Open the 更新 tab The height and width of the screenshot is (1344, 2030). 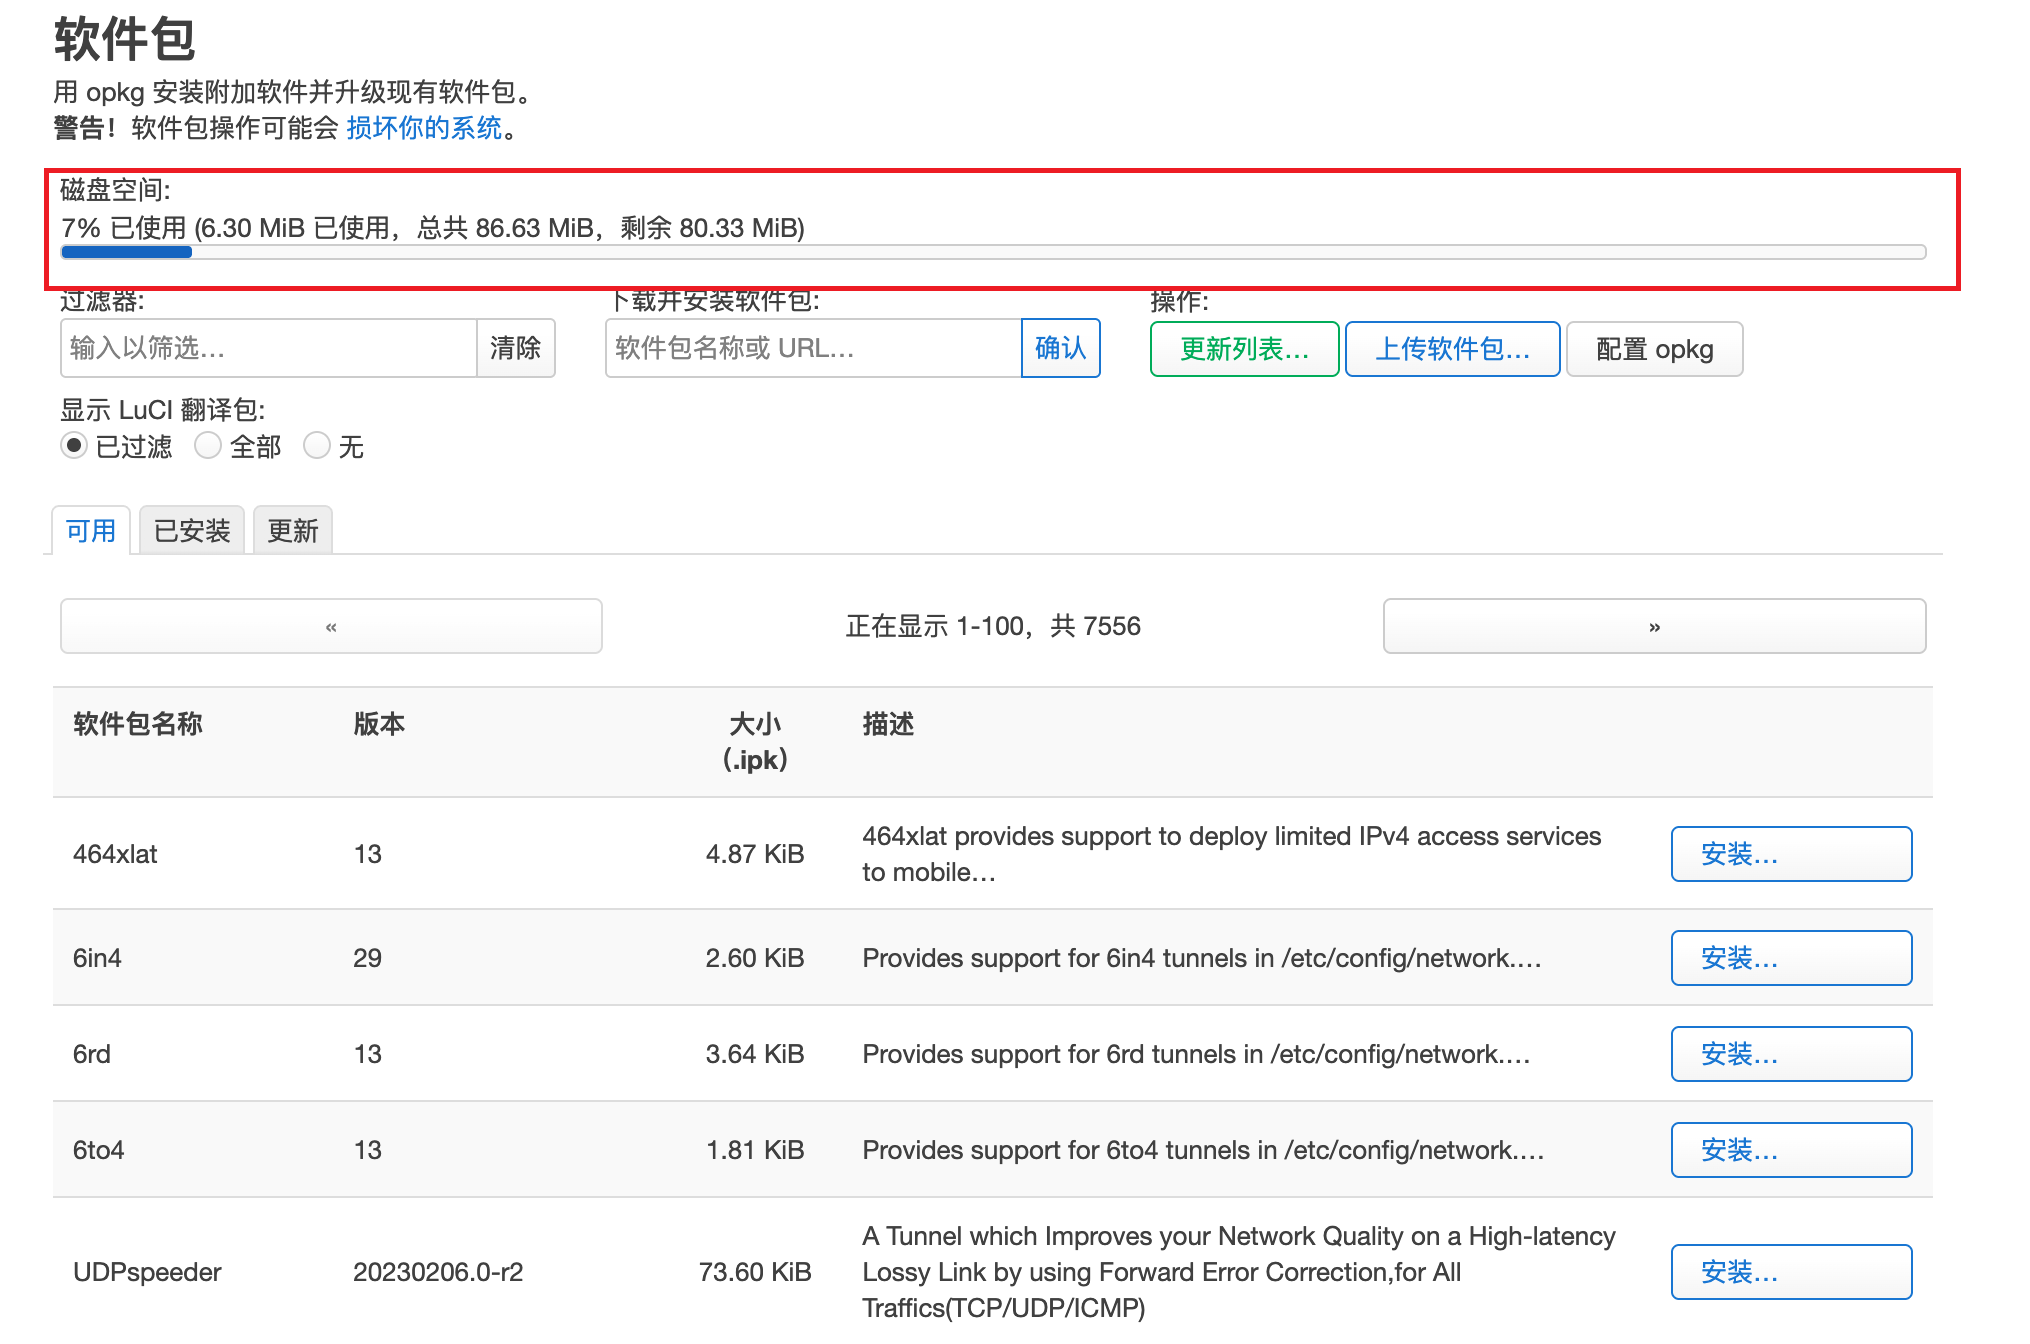(x=292, y=530)
